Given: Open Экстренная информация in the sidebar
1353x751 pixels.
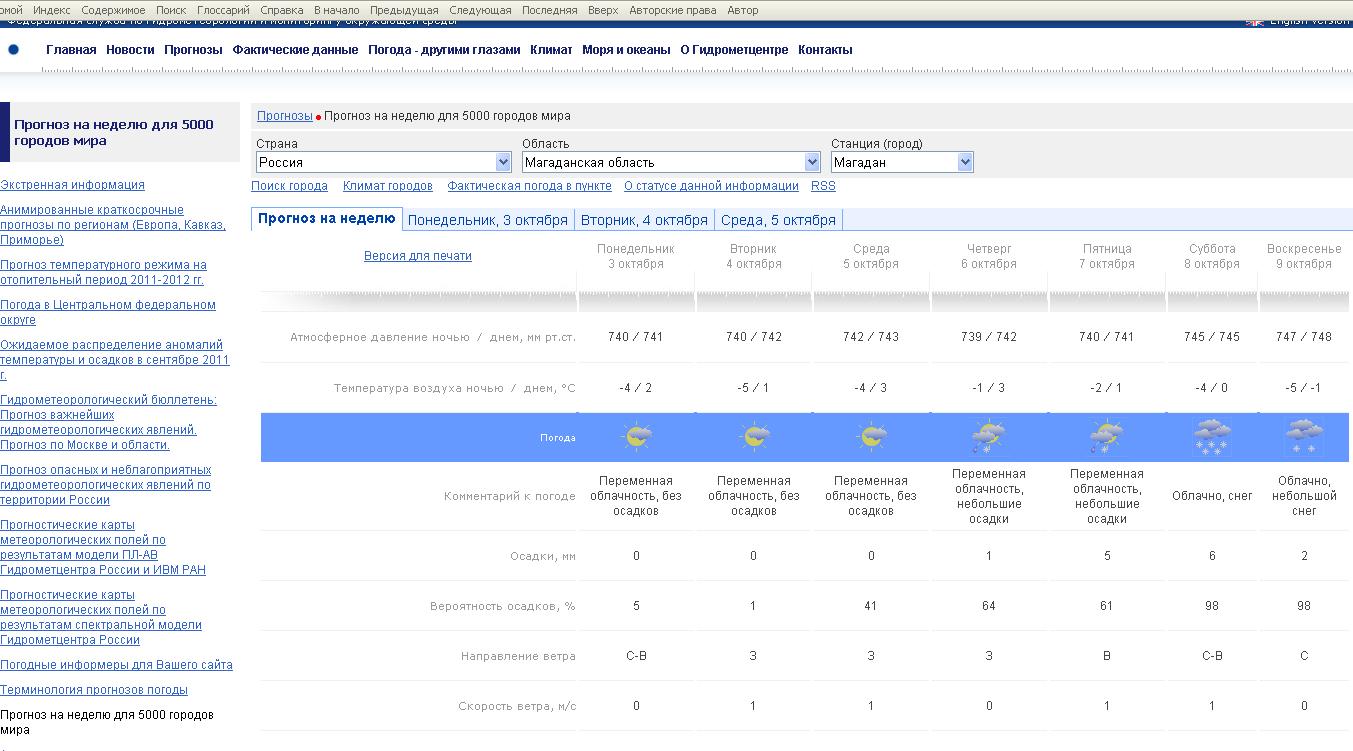Looking at the screenshot, I should click(x=72, y=185).
